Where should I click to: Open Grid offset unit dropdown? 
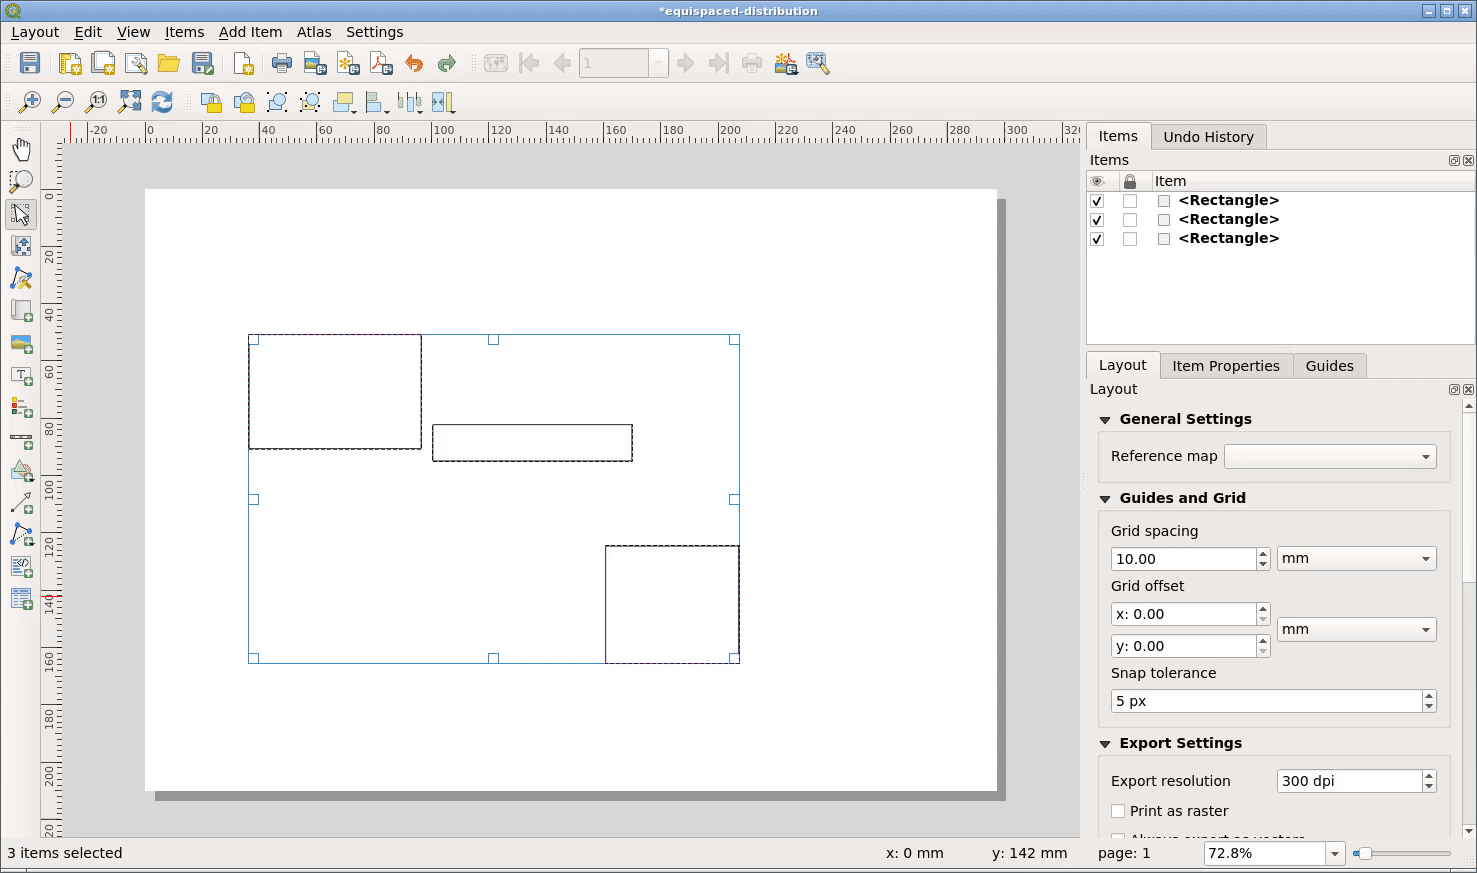point(1356,629)
